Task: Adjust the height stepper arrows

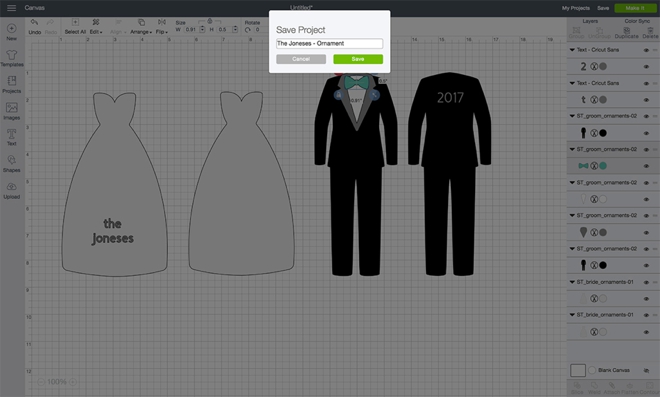Action: click(235, 29)
